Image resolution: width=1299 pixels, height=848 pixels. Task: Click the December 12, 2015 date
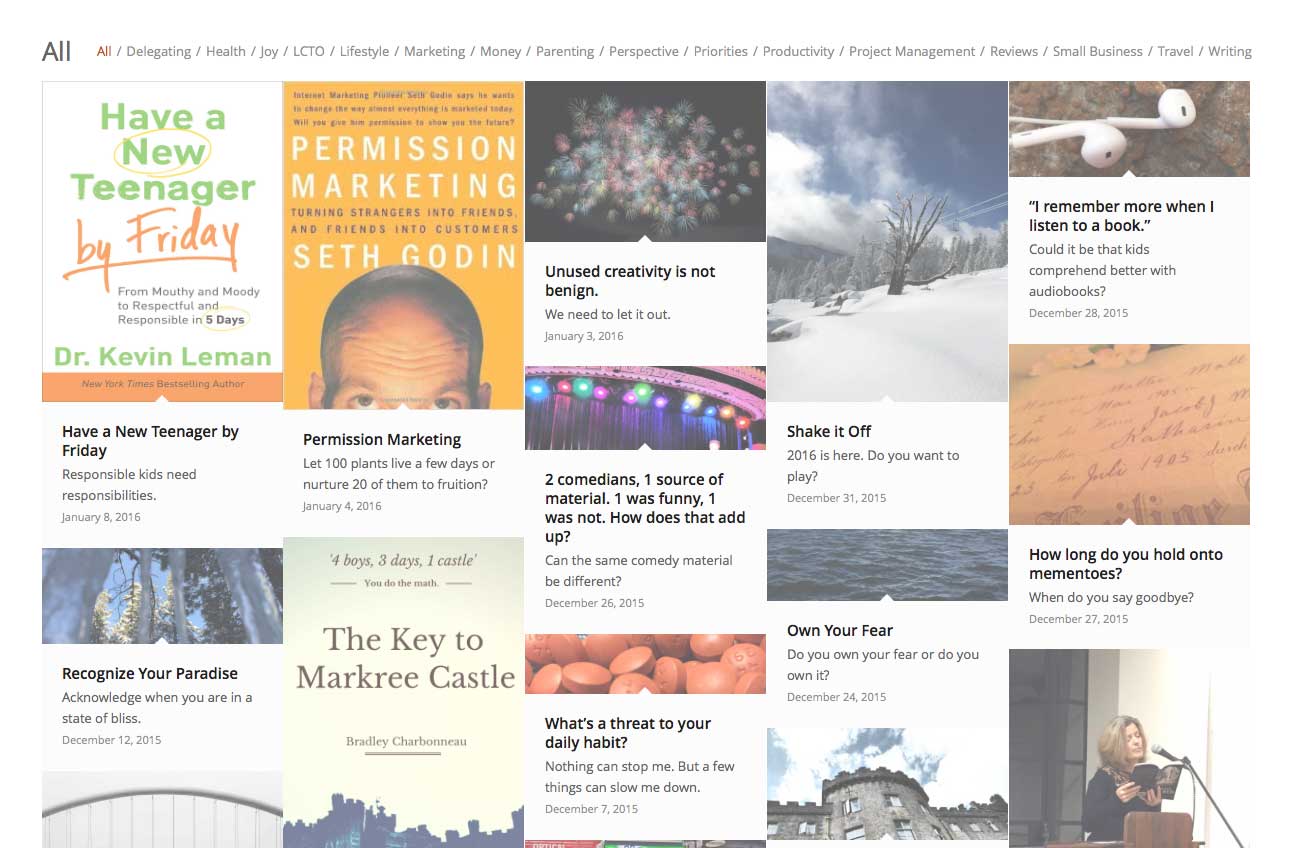[x=111, y=740]
